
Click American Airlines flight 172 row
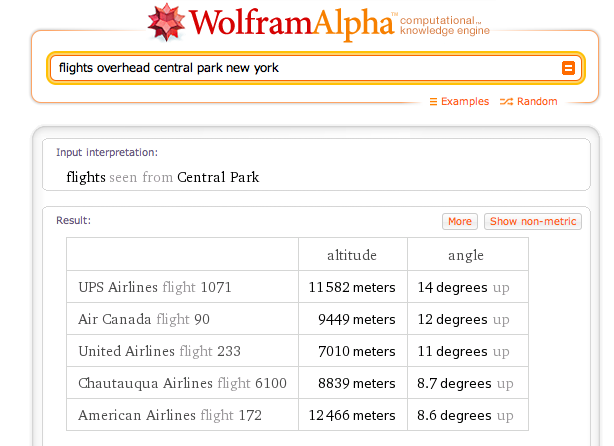point(298,415)
